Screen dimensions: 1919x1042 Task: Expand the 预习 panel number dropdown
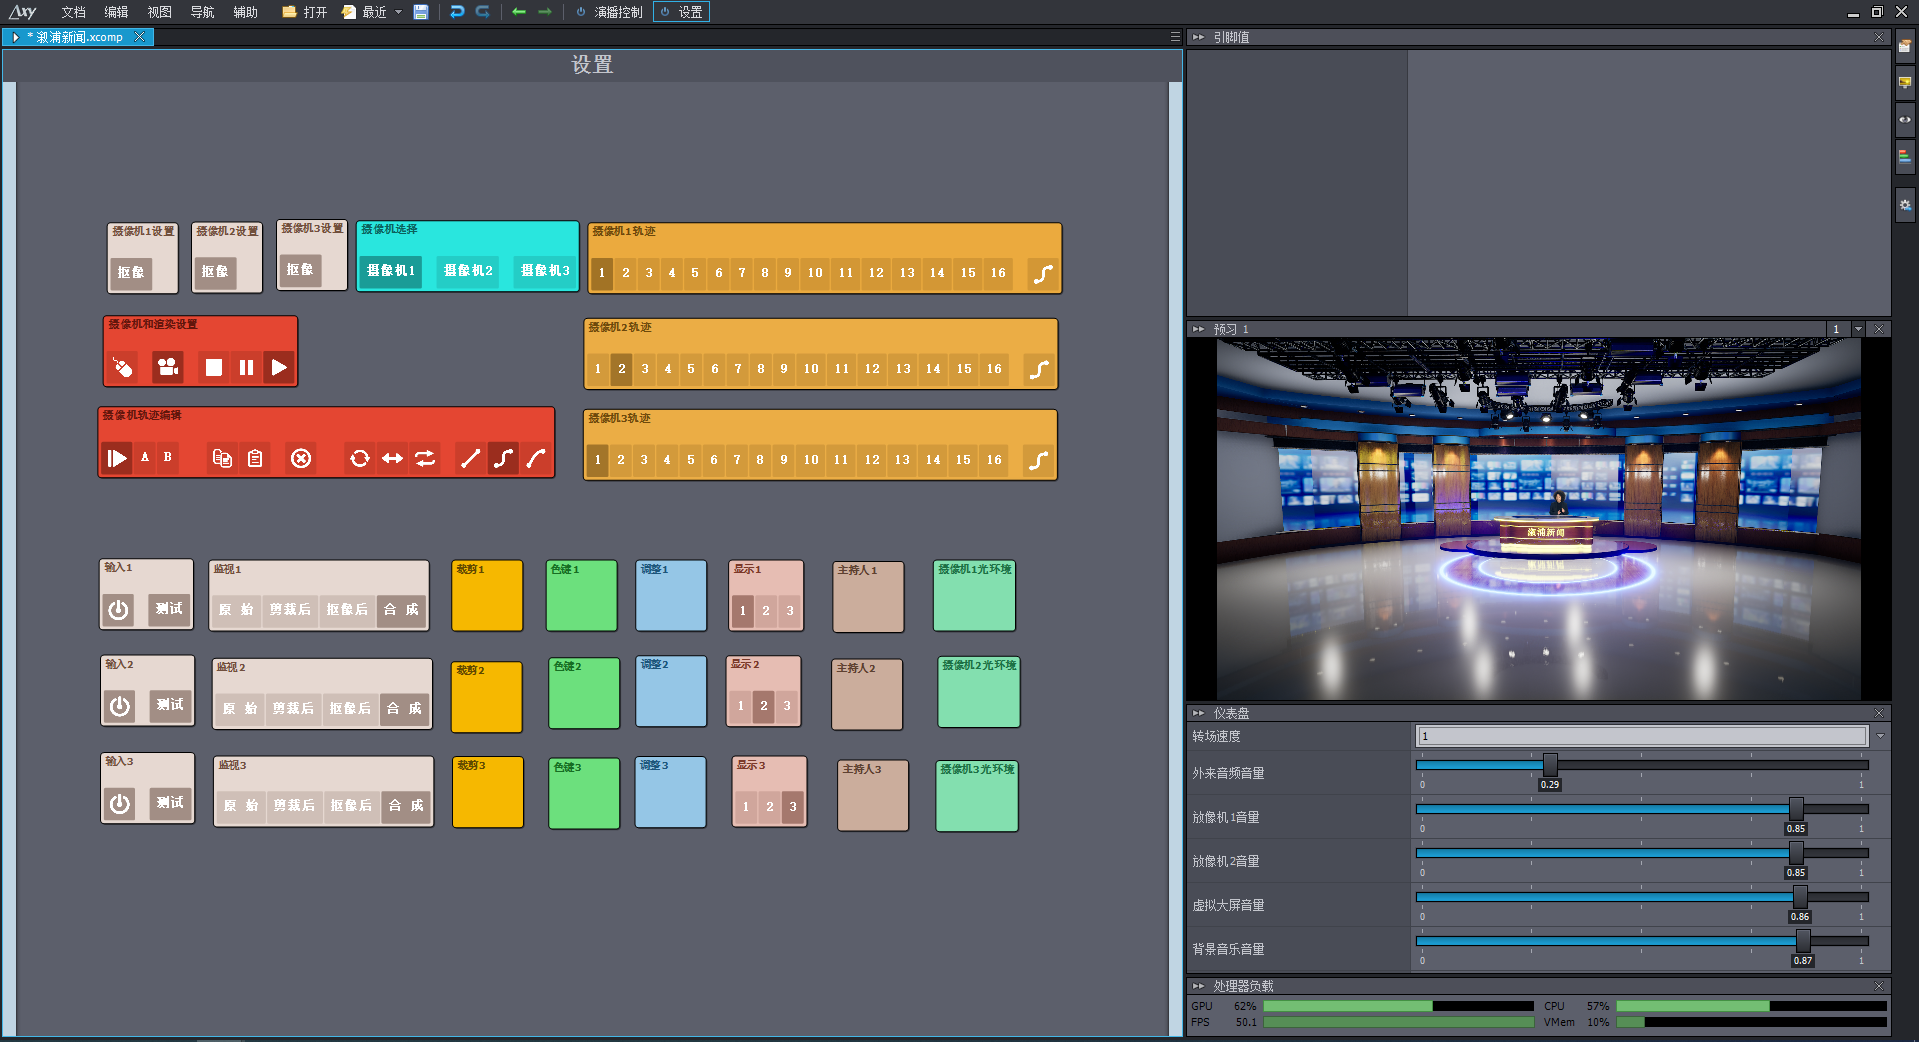pos(1858,329)
